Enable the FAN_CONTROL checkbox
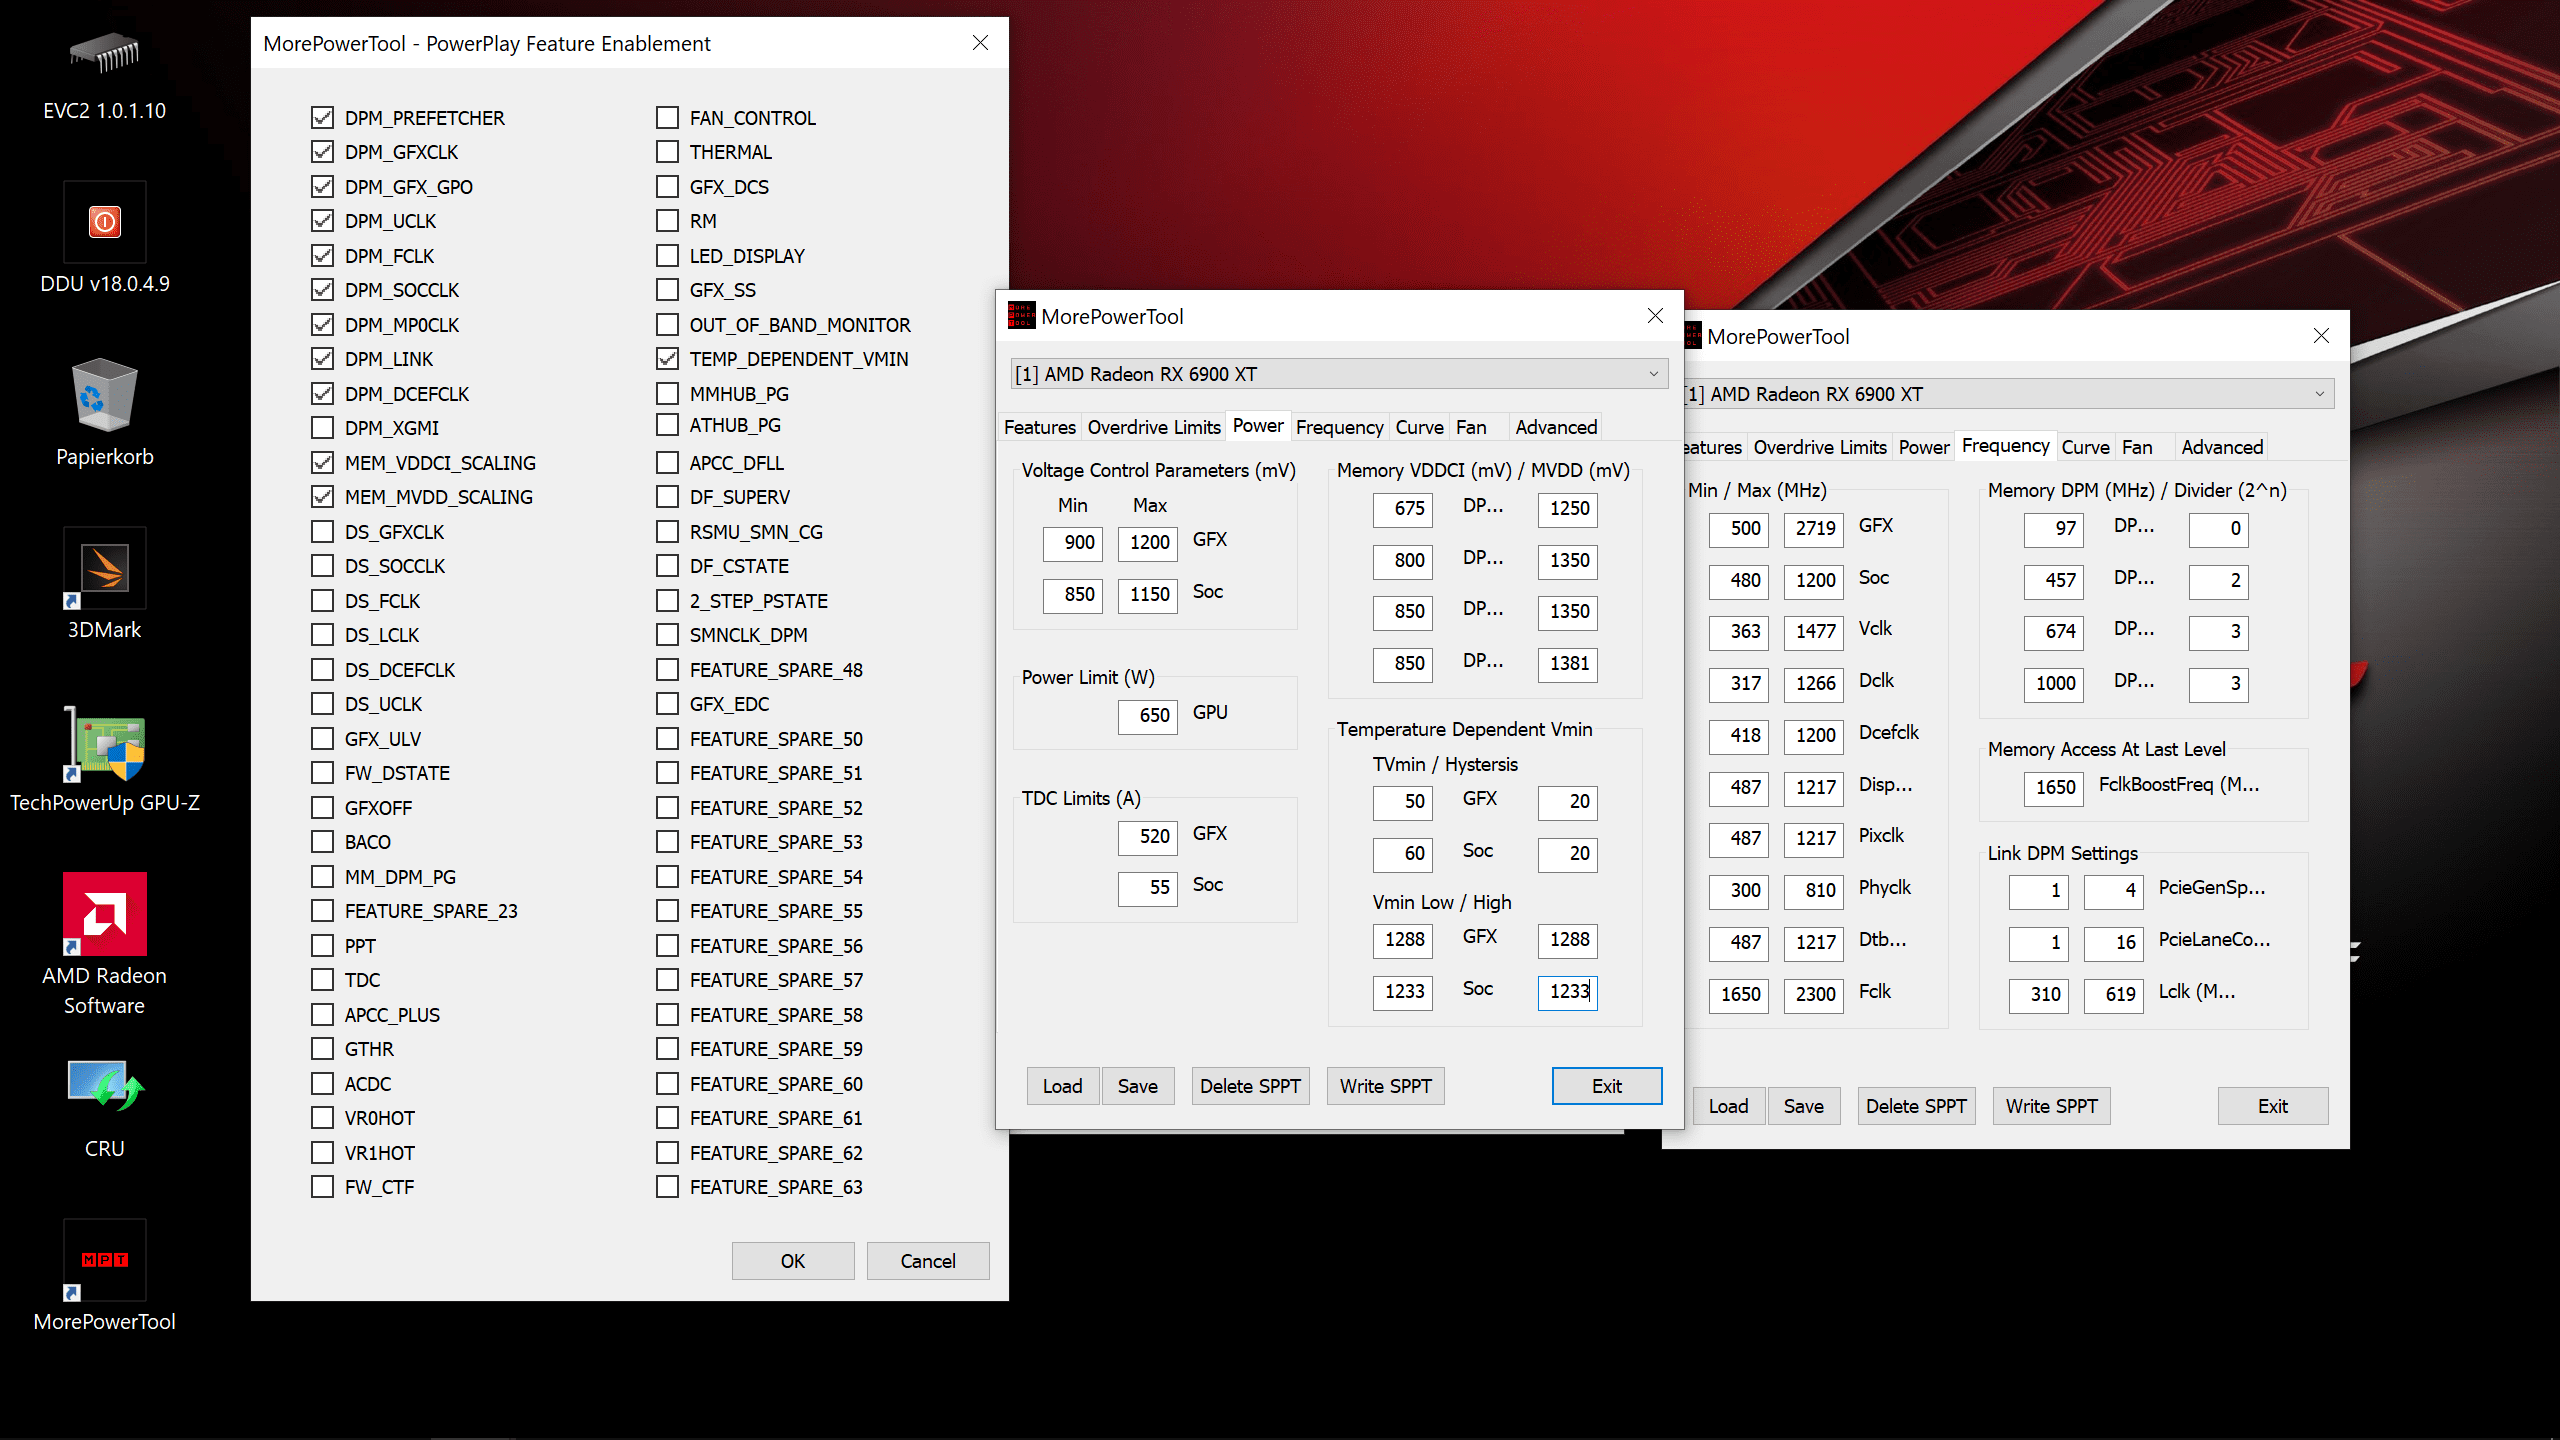Image resolution: width=2560 pixels, height=1440 pixels. coord(667,118)
